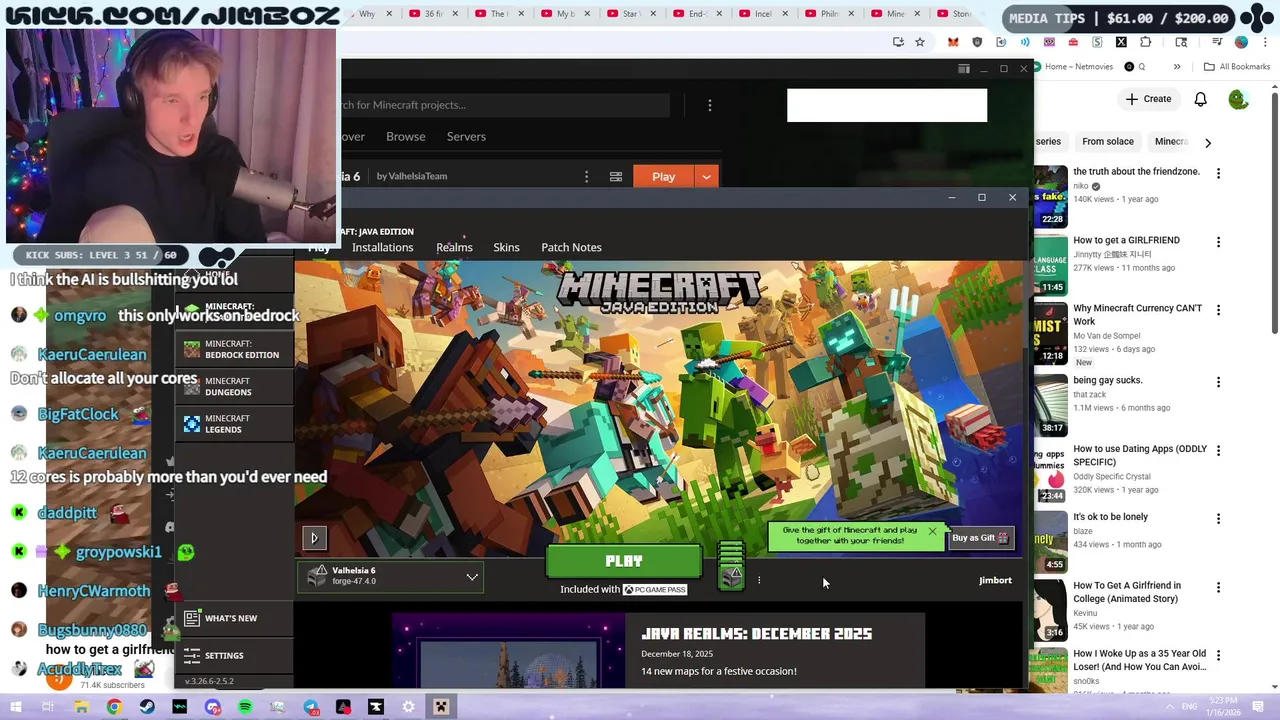Click the orange Play button in CurseForge window
The height and width of the screenshot is (720, 1280).
[x=664, y=176]
